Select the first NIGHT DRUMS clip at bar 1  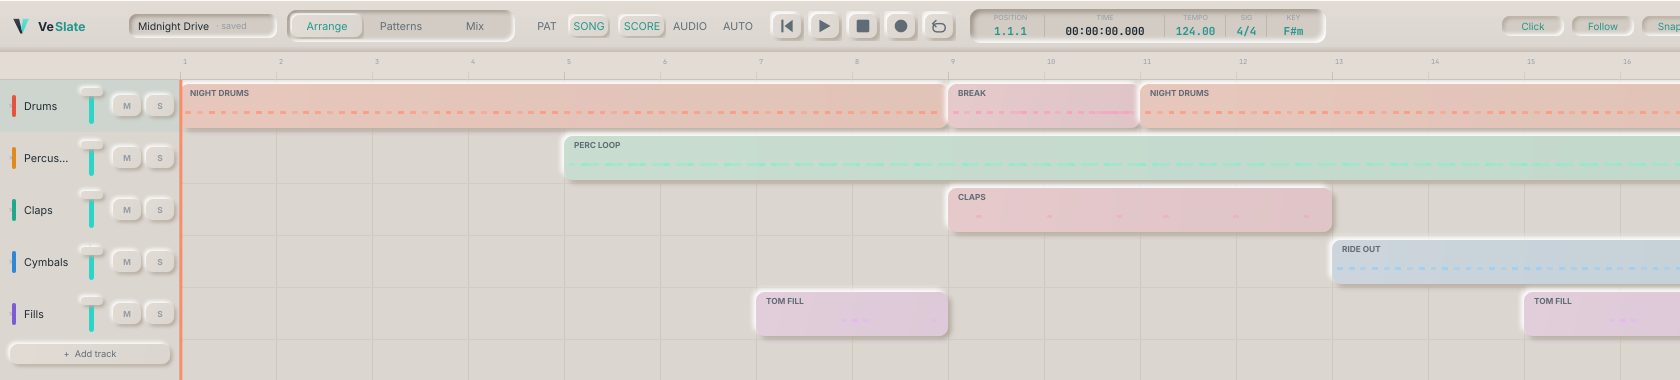(563, 105)
